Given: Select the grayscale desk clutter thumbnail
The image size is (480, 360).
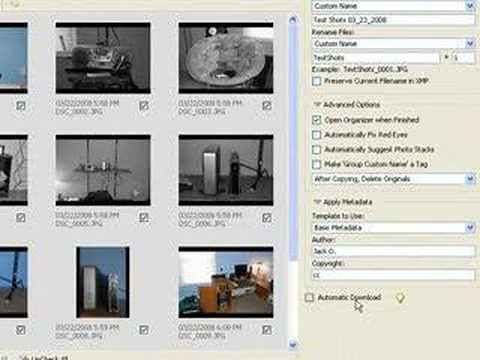Looking at the screenshot, I should point(103,58).
